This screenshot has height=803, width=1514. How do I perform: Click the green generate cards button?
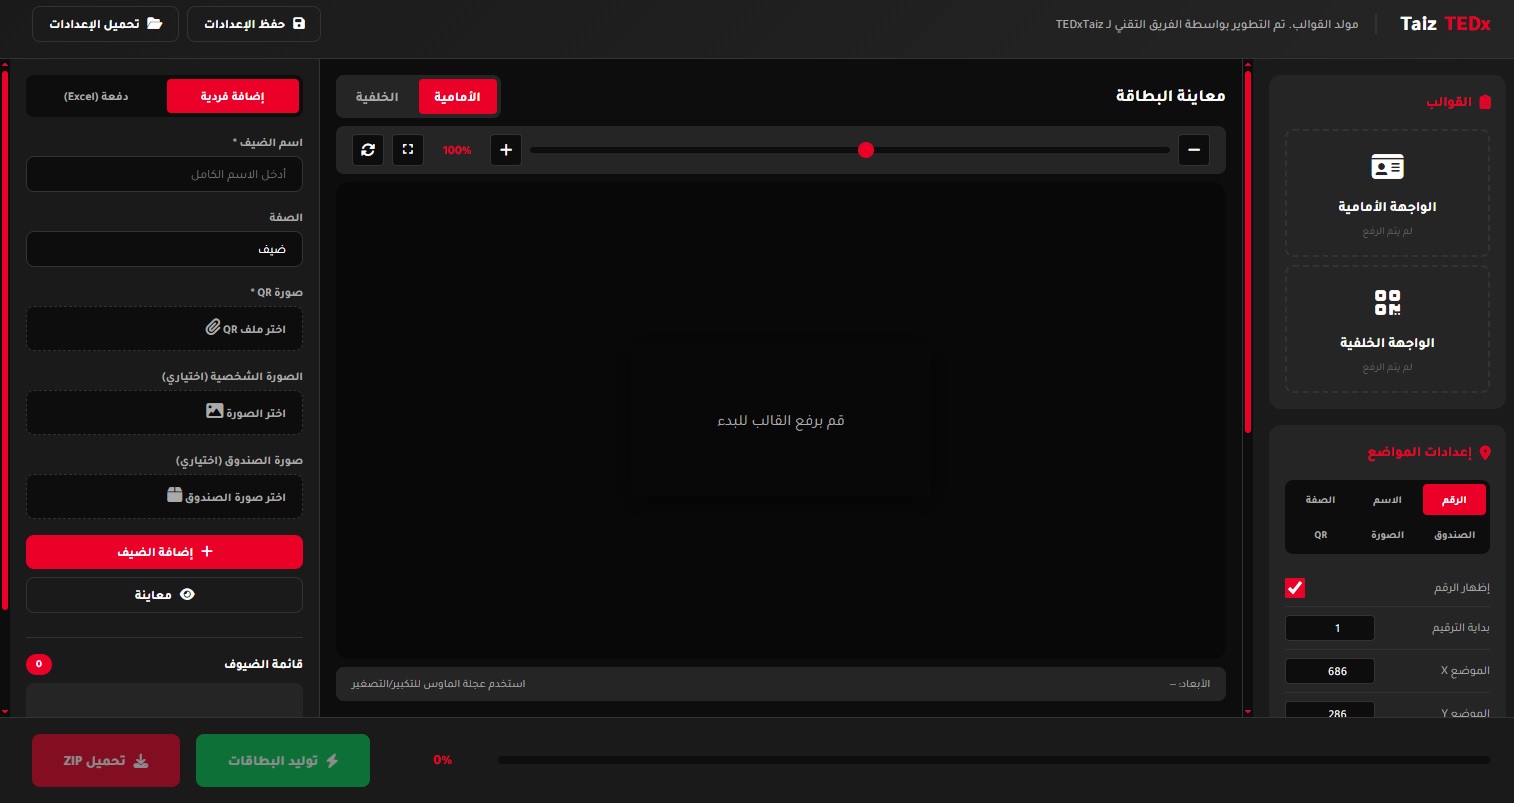tap(283, 761)
